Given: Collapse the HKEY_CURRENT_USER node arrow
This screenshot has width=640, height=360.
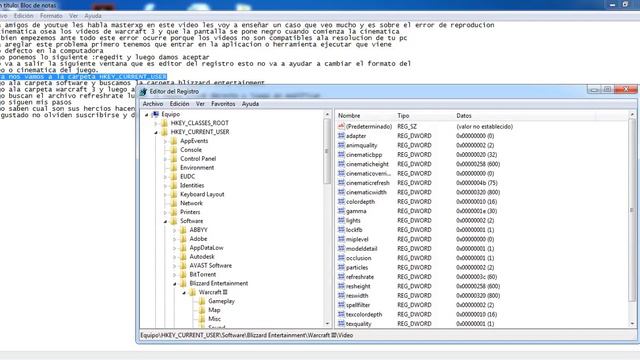Looking at the screenshot, I should coord(156,132).
